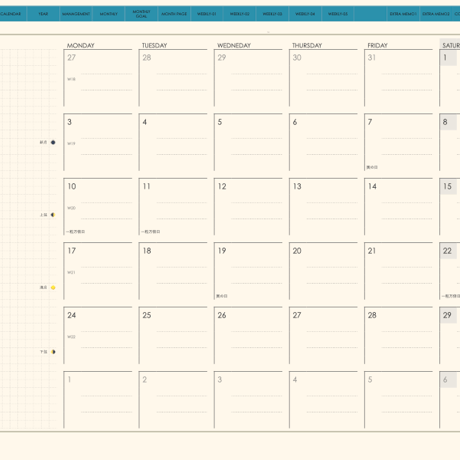Click the holiday note under date 10
Image resolution: width=460 pixels, height=460 pixels.
click(x=76, y=231)
